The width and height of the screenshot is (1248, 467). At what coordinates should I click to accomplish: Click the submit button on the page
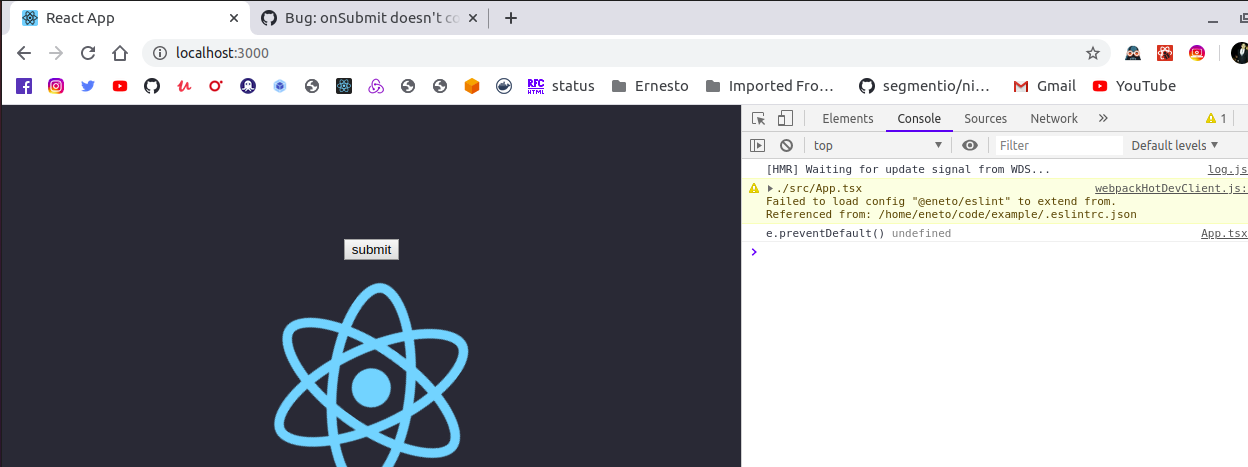371,249
